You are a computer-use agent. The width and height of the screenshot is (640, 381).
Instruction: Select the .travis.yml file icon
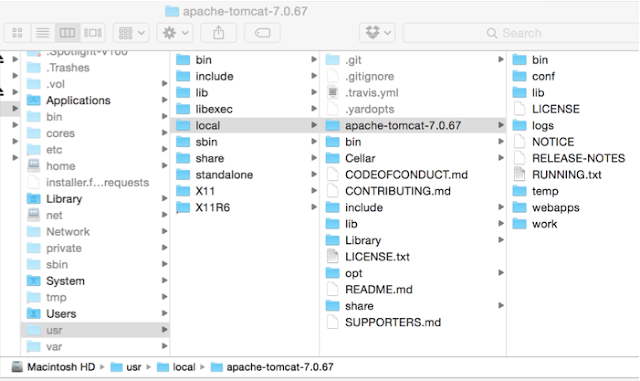click(333, 93)
